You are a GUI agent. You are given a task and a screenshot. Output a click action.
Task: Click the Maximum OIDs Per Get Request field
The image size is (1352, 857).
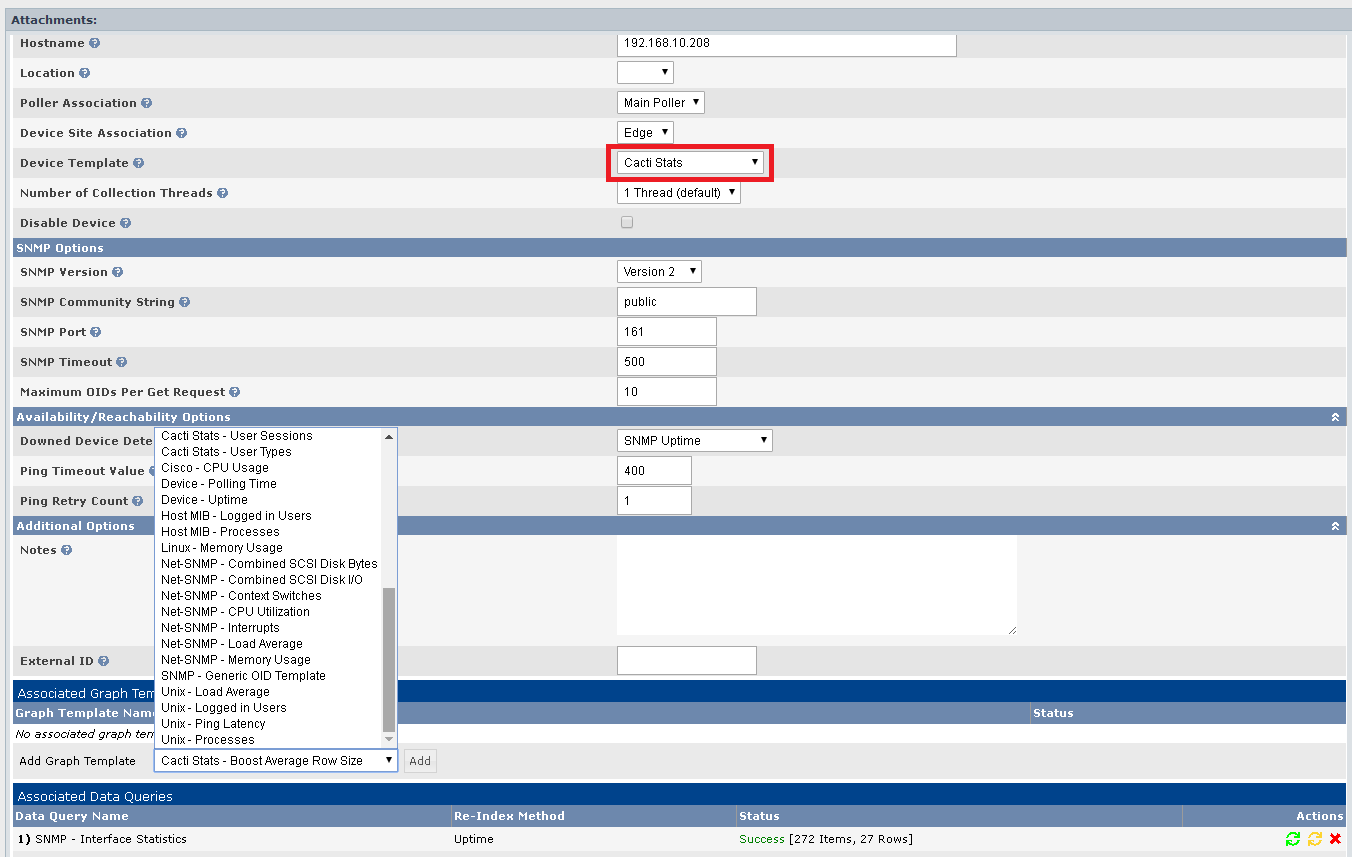(667, 391)
